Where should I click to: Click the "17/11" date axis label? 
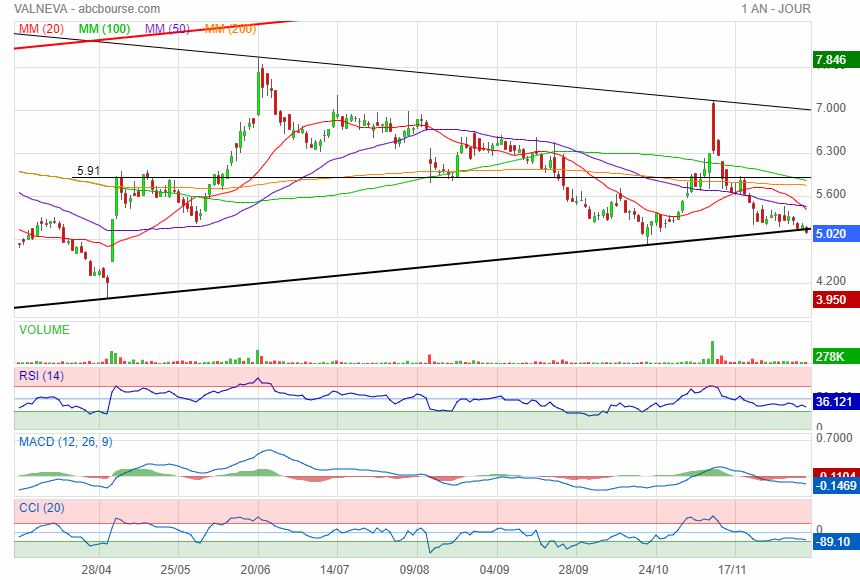[733, 570]
